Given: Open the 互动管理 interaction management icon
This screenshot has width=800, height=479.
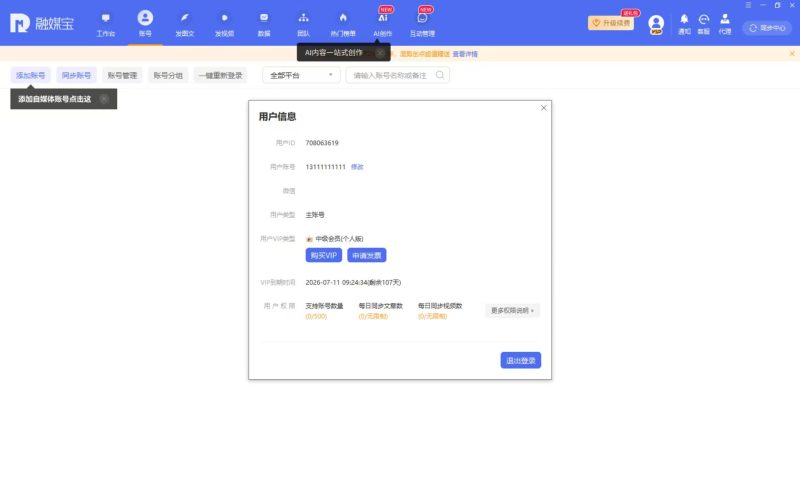Looking at the screenshot, I should 422,24.
